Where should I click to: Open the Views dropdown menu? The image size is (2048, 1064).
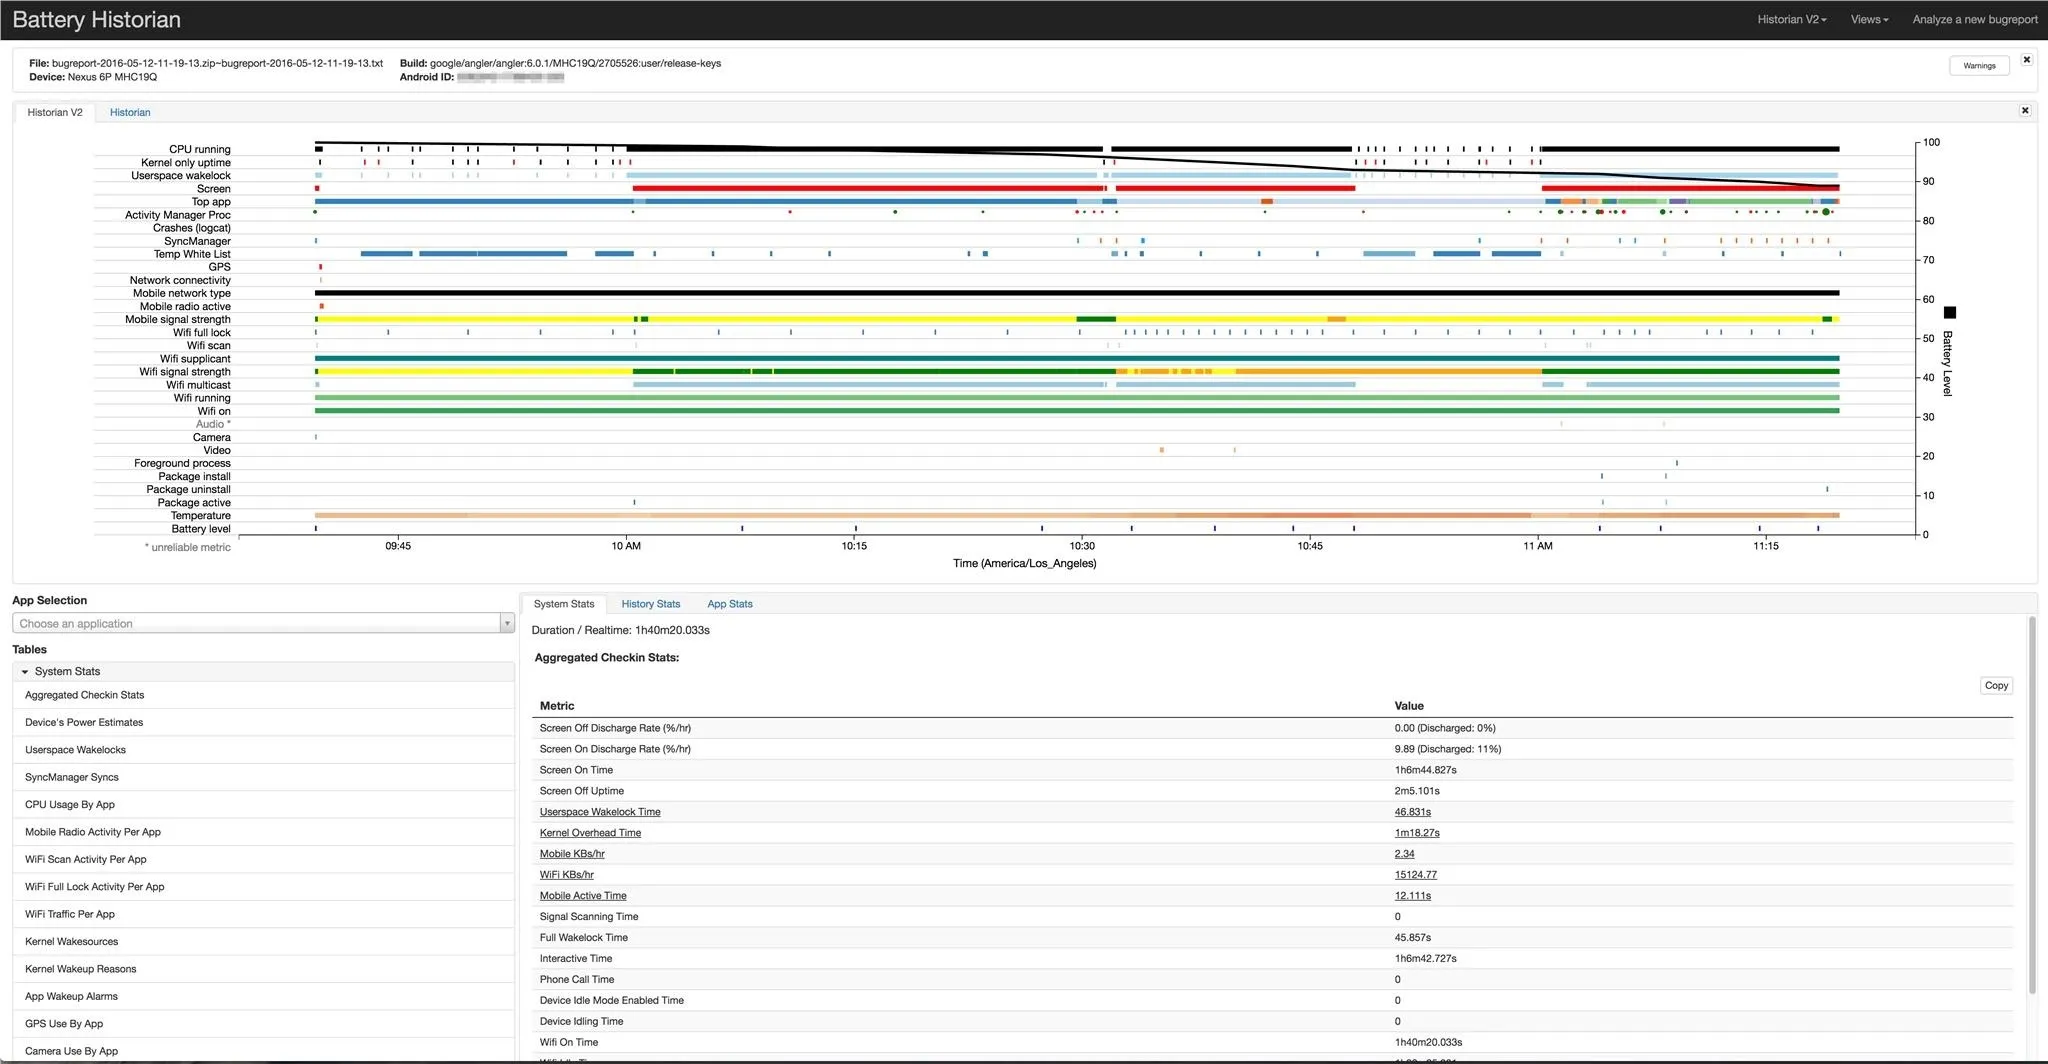click(1869, 19)
